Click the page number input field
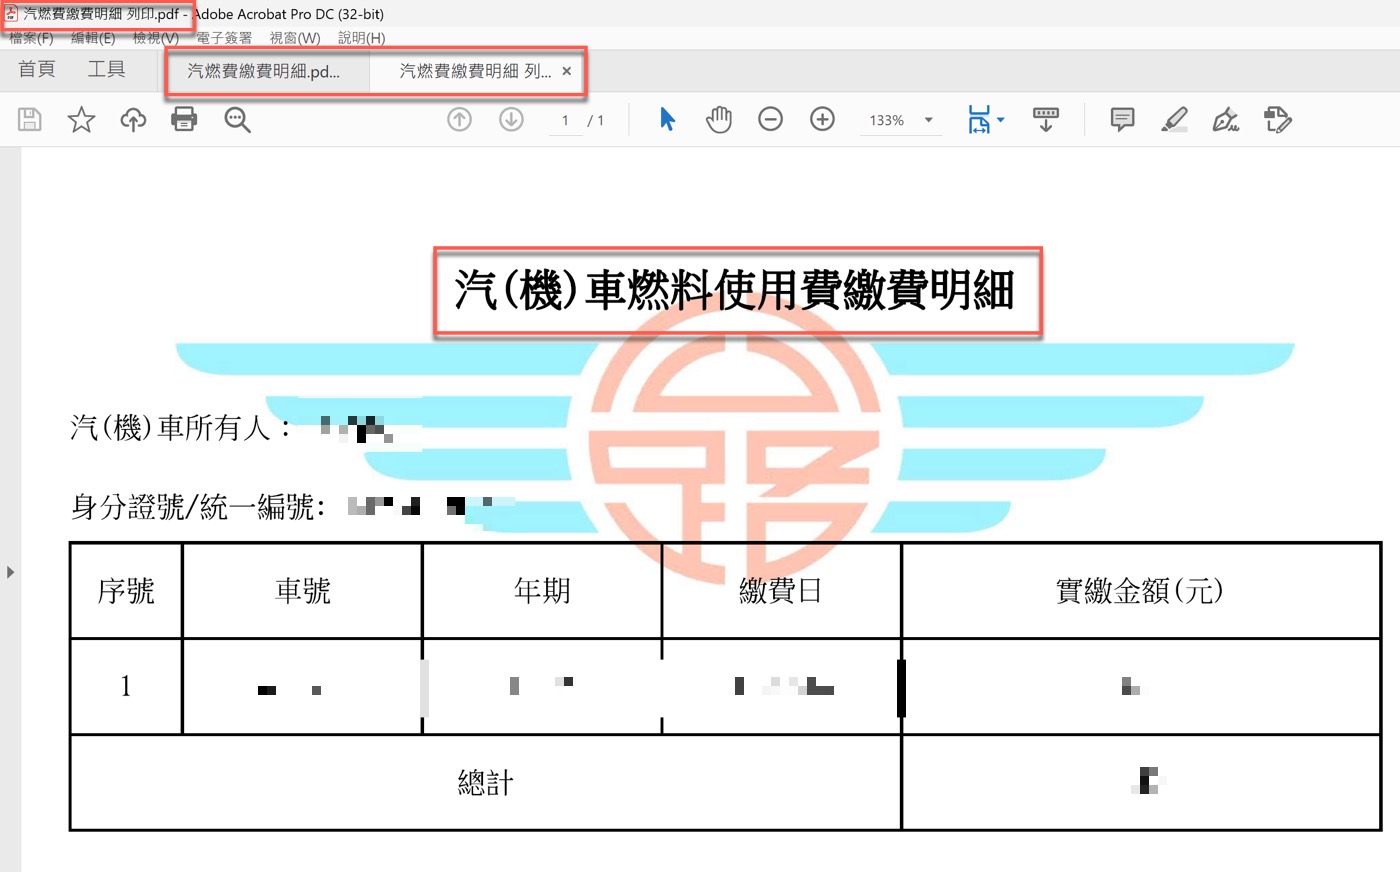Viewport: 1400px width, 872px height. tap(565, 120)
